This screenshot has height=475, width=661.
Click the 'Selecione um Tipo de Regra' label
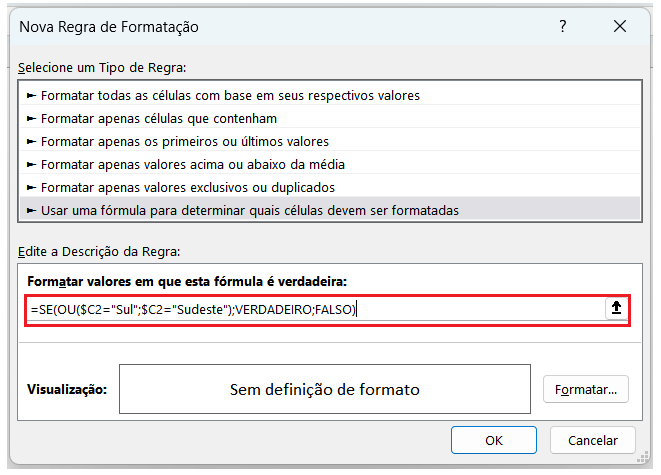coord(102,67)
